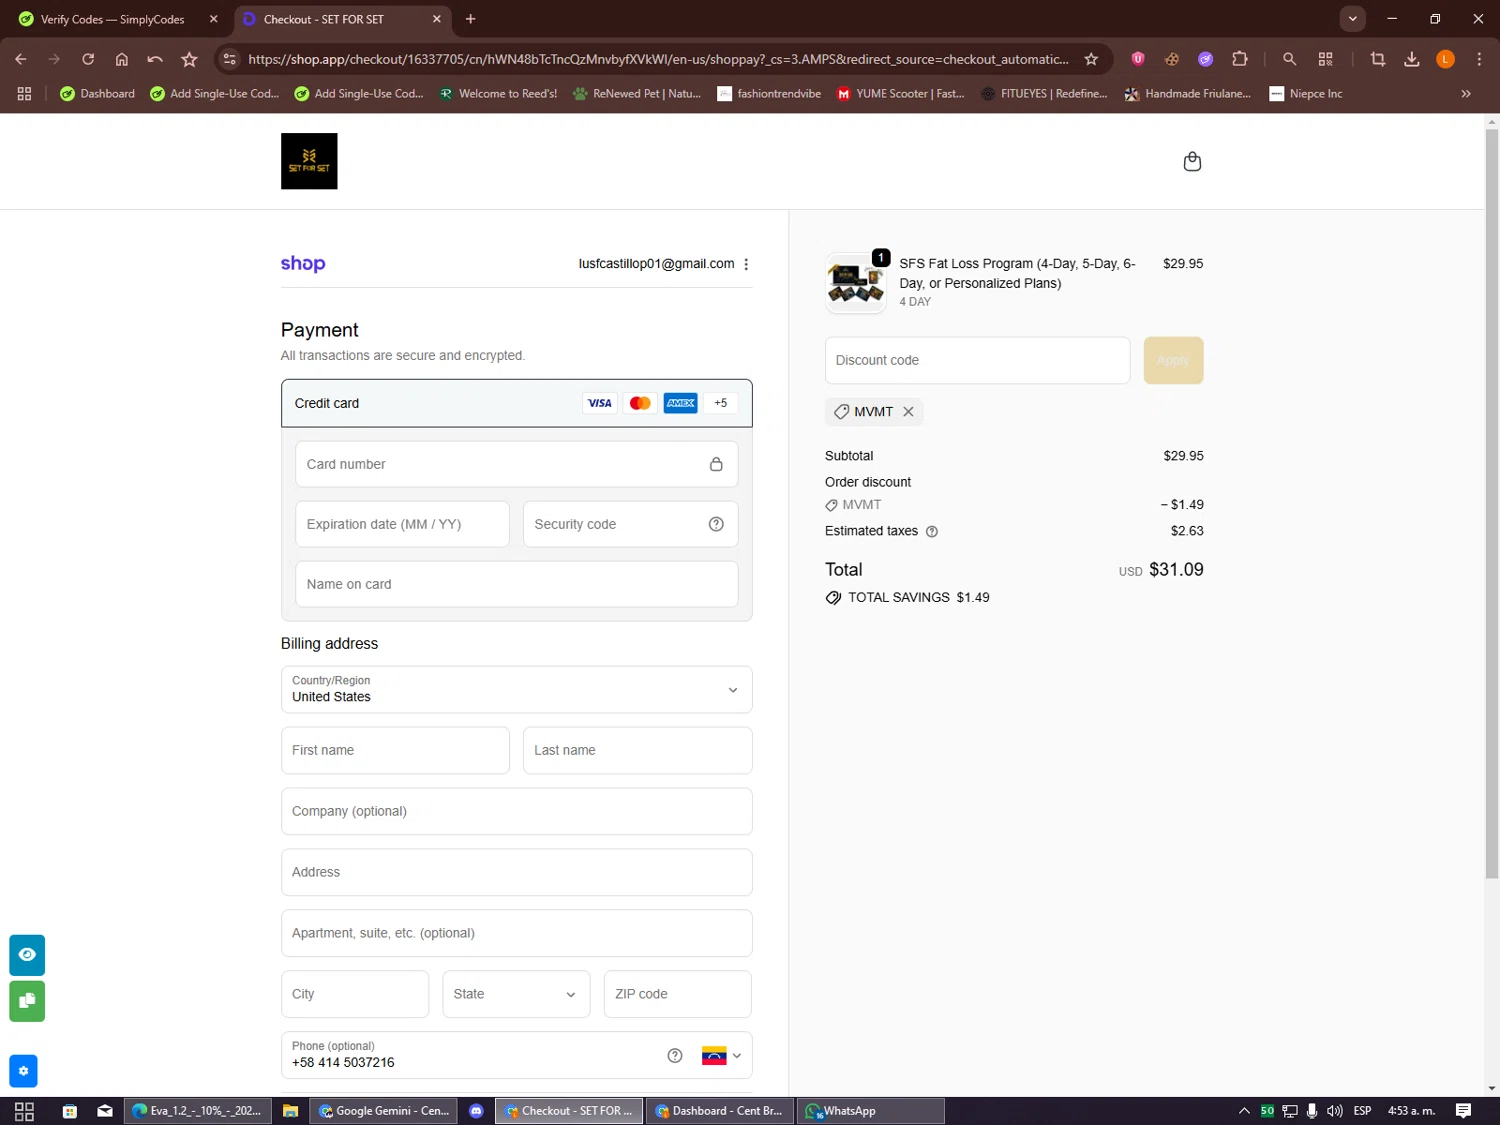
Task: Show more hidden bookmarks chevron
Action: click(1466, 94)
